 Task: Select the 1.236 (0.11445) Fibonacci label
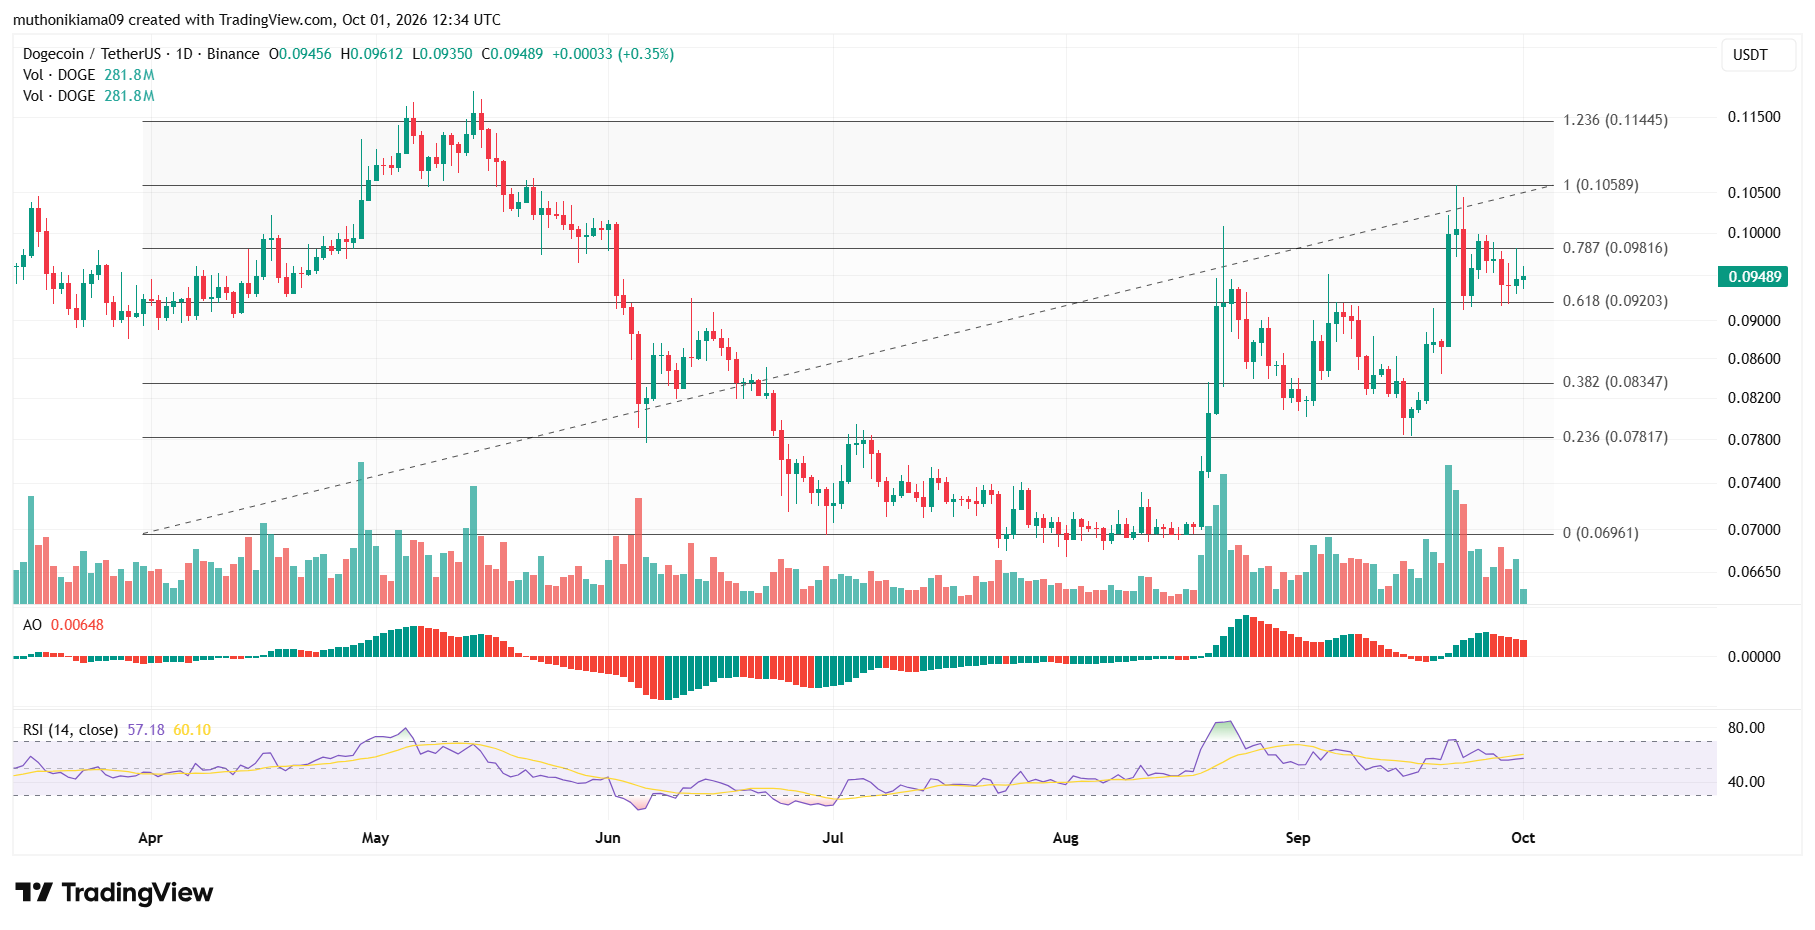tap(1615, 120)
